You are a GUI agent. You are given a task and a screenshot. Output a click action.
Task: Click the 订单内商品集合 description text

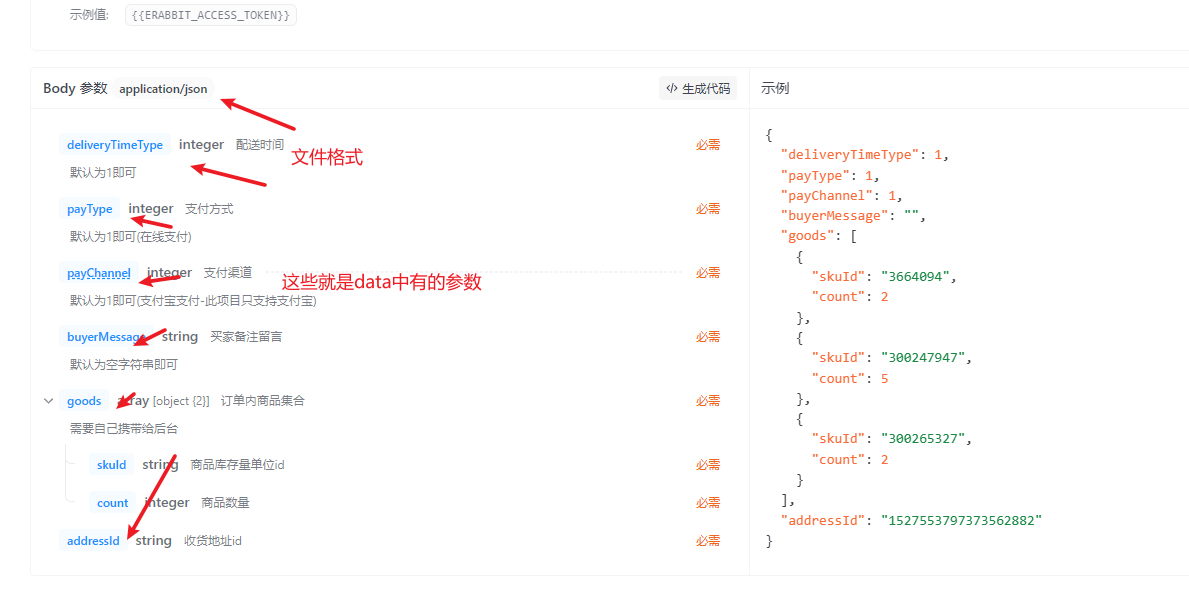(262, 401)
